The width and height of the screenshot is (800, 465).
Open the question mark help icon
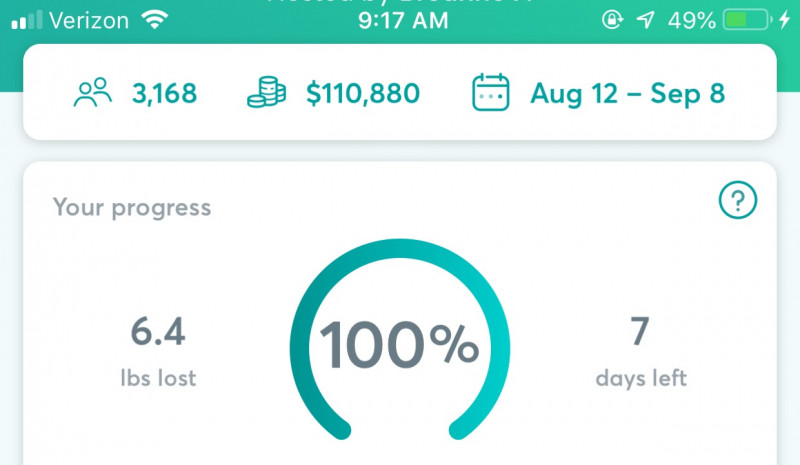[x=738, y=200]
